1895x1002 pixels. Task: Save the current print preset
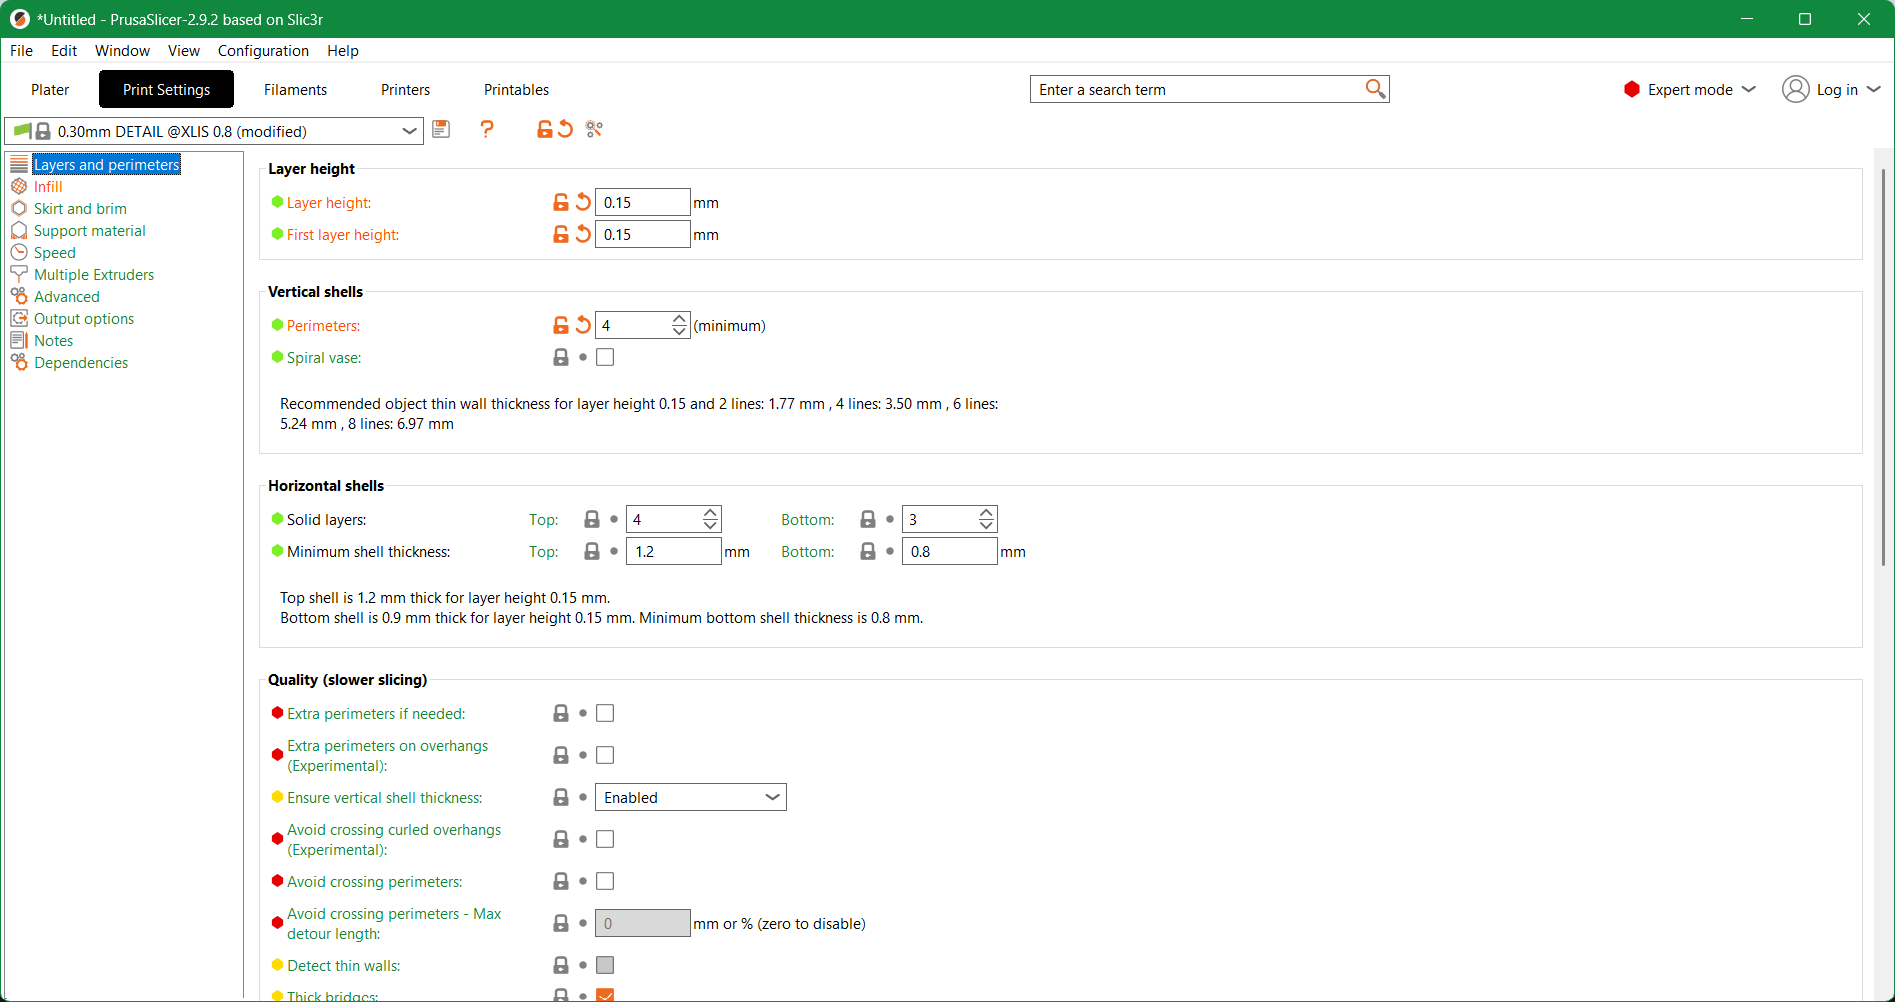pos(441,129)
